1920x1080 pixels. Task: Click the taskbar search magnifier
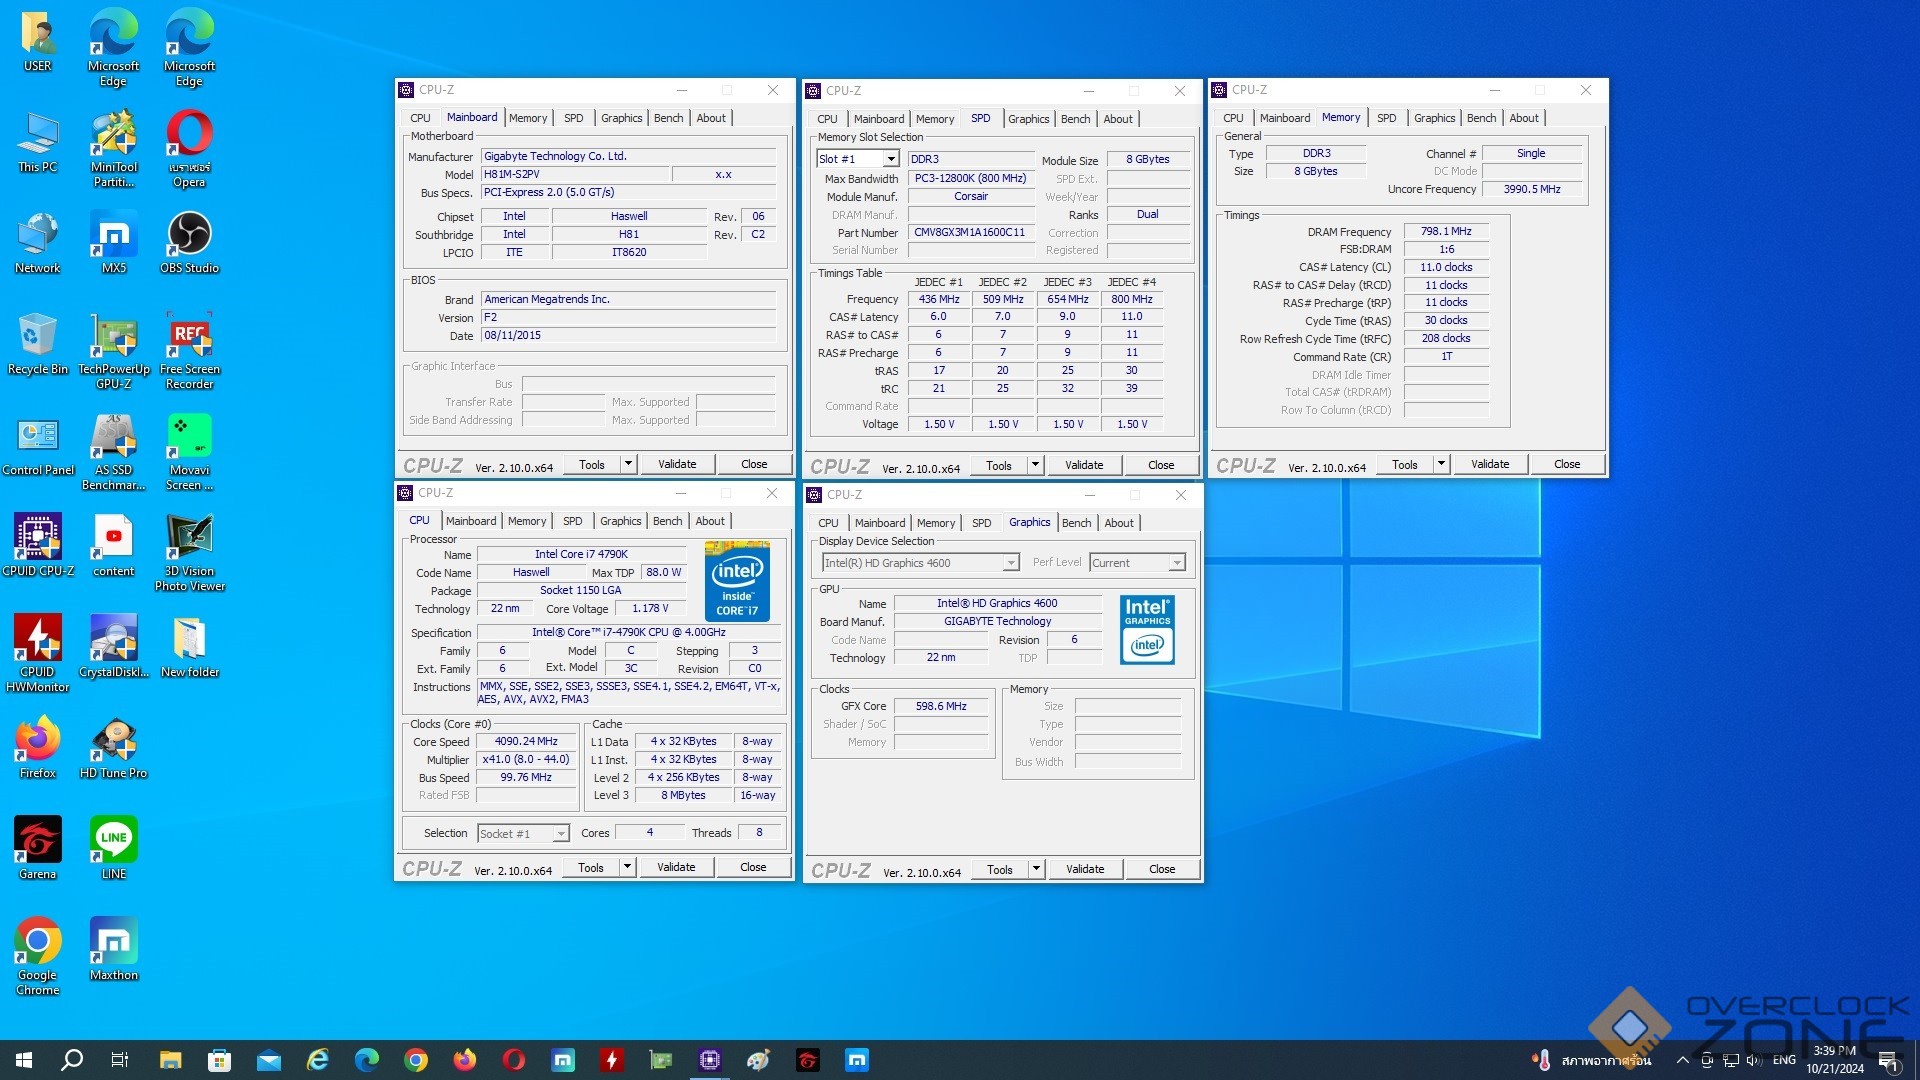tap(72, 1060)
